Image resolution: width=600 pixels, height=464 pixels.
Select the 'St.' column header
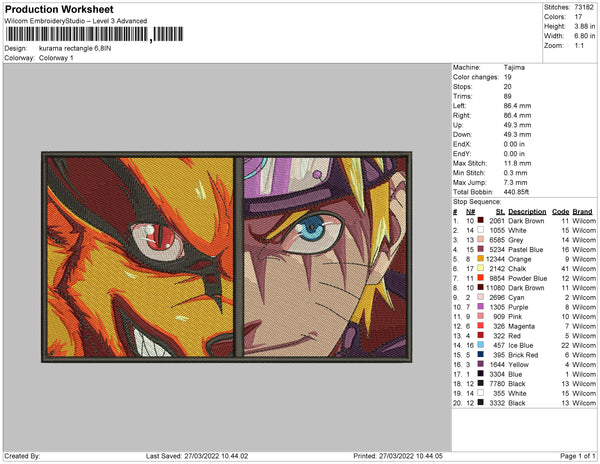coord(500,212)
